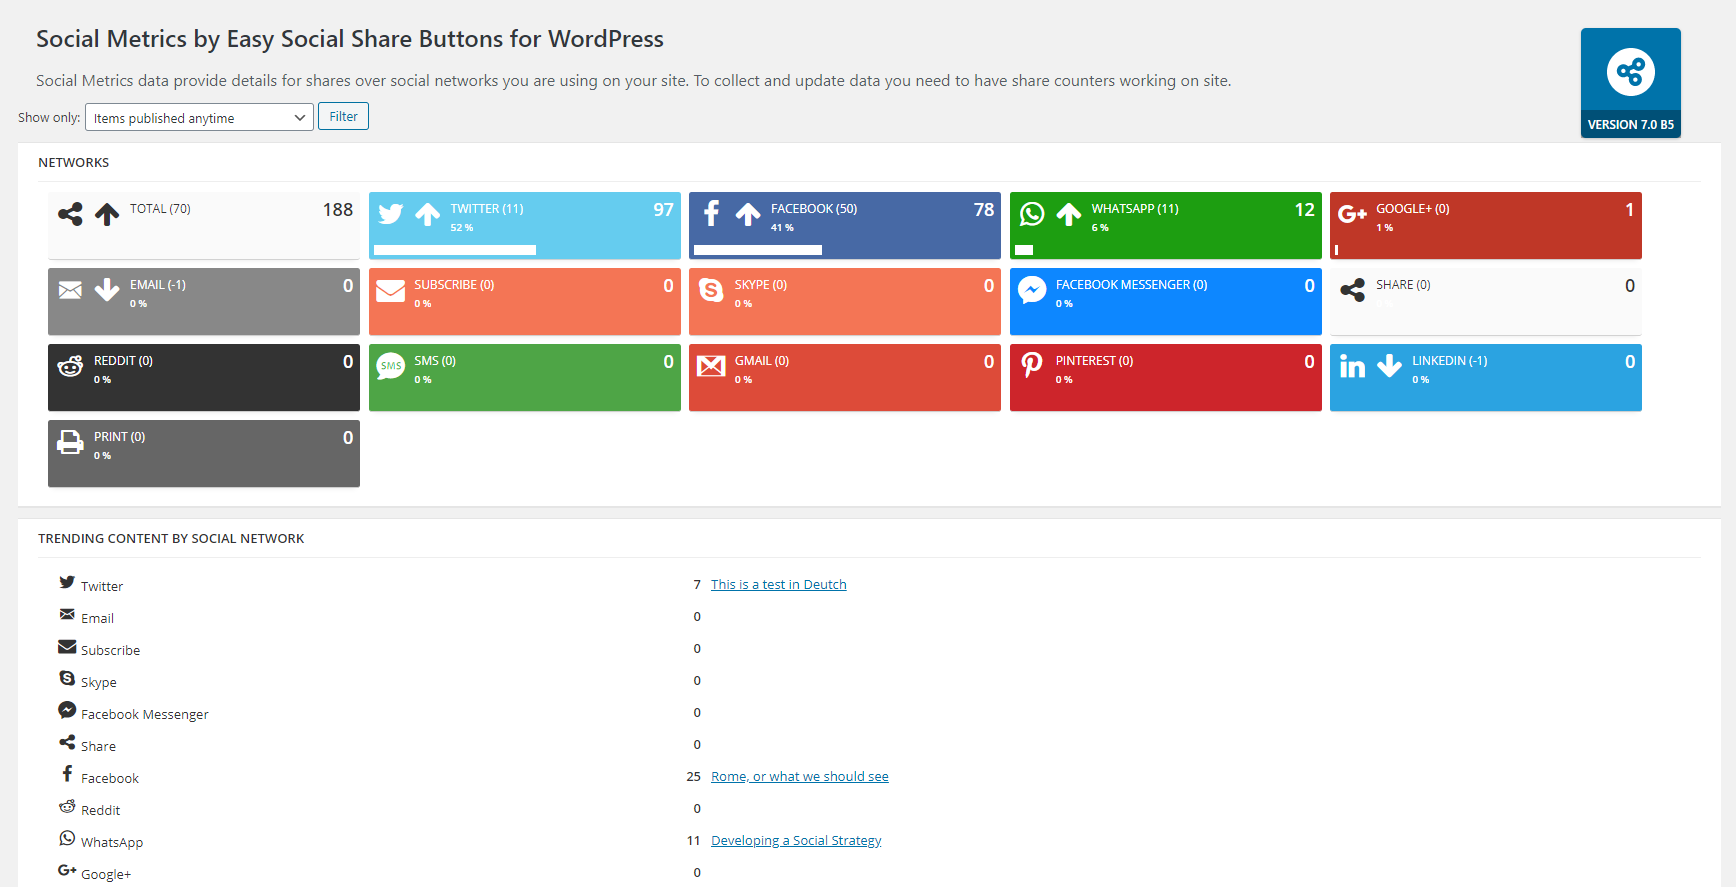Click the WhatsApp icon in the trending list
The height and width of the screenshot is (887, 1736).
pos(67,838)
